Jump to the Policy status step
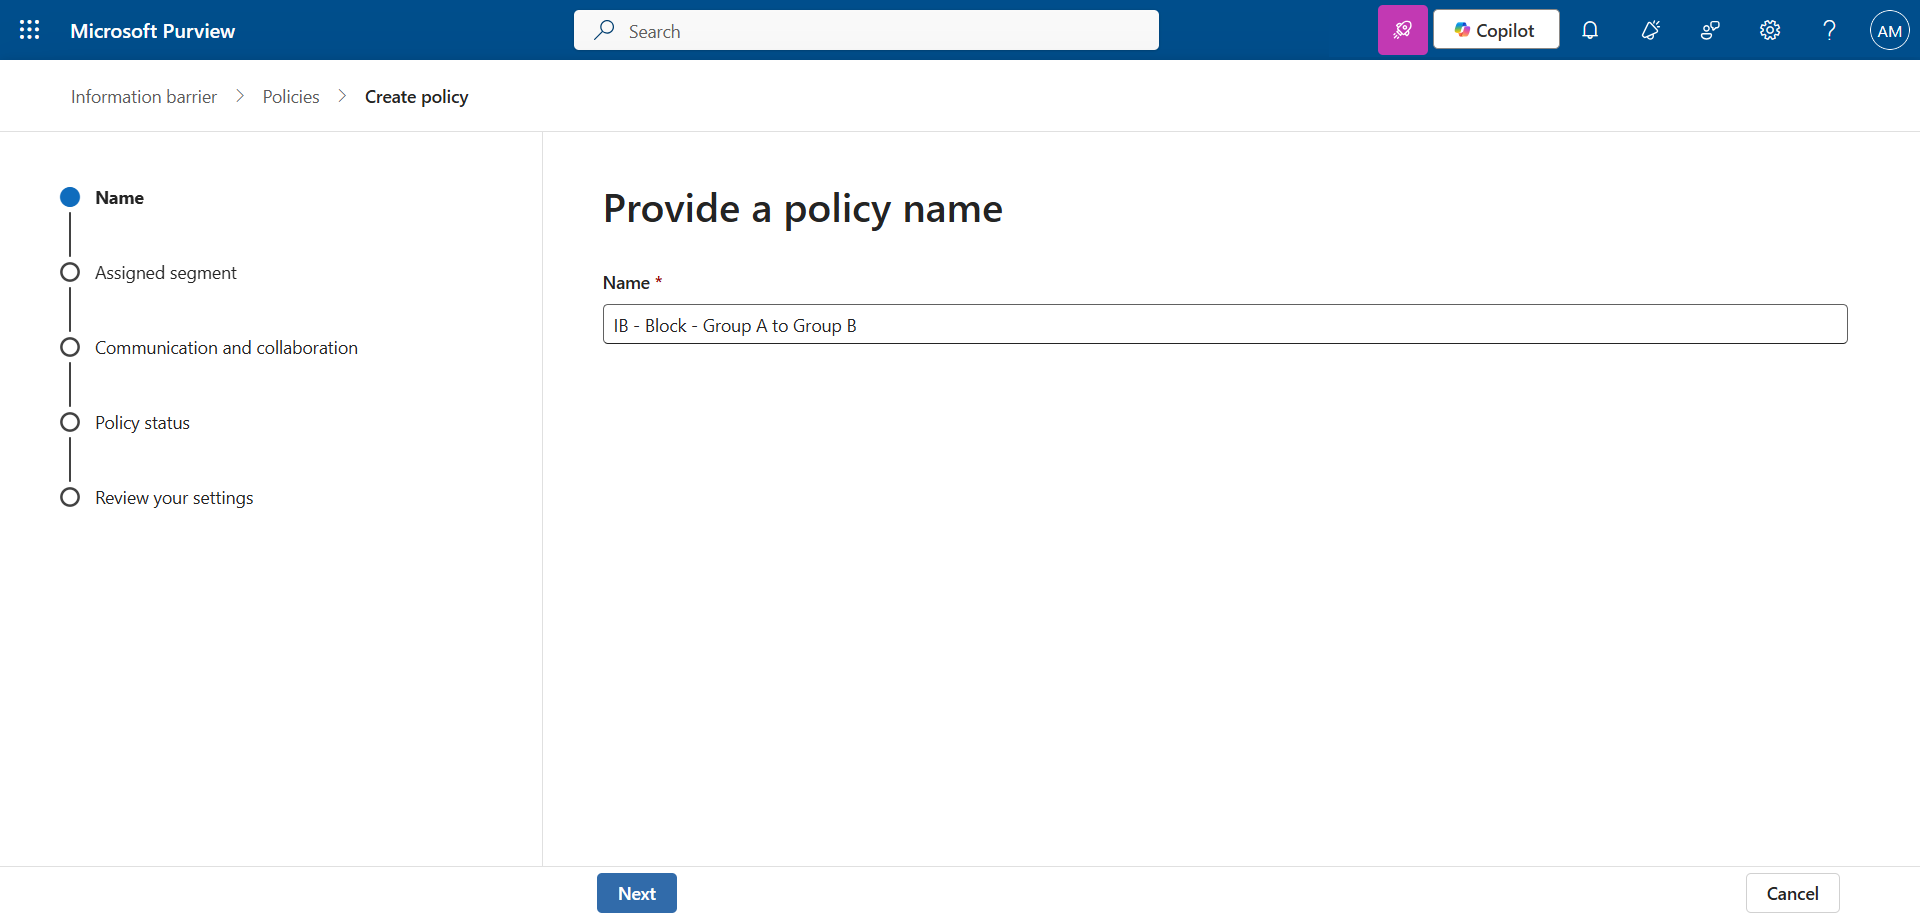 click(142, 423)
